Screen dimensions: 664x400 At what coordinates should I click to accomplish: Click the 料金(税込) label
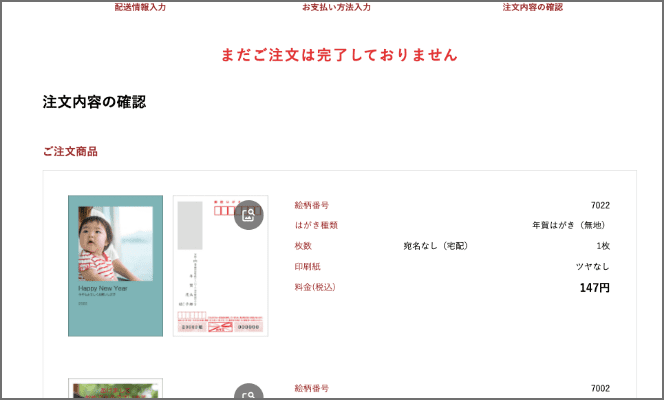[x=315, y=287]
